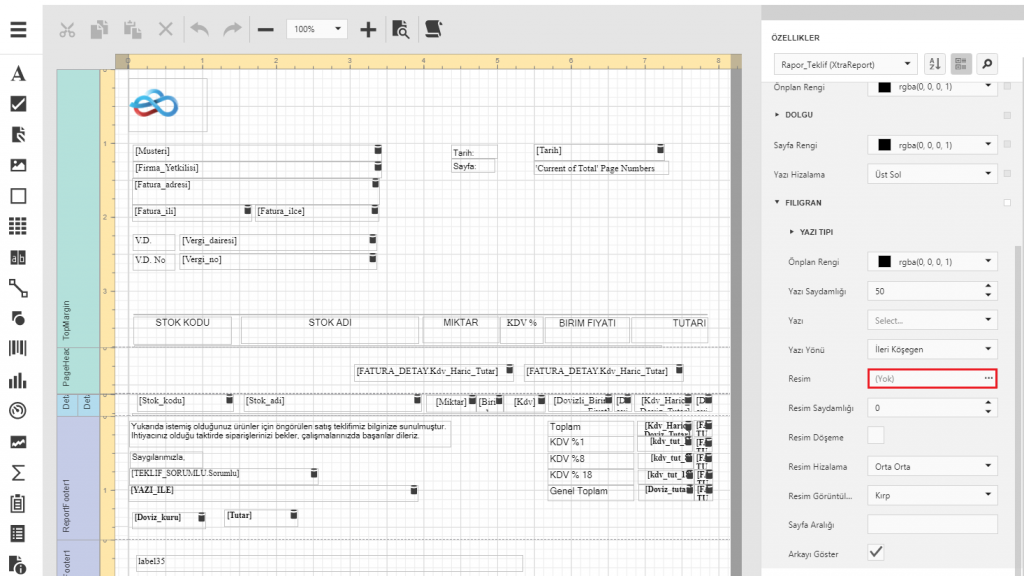The width and height of the screenshot is (1024, 576).
Task: Uncheck the Arkayı Göster checkbox
Action: pos(876,553)
